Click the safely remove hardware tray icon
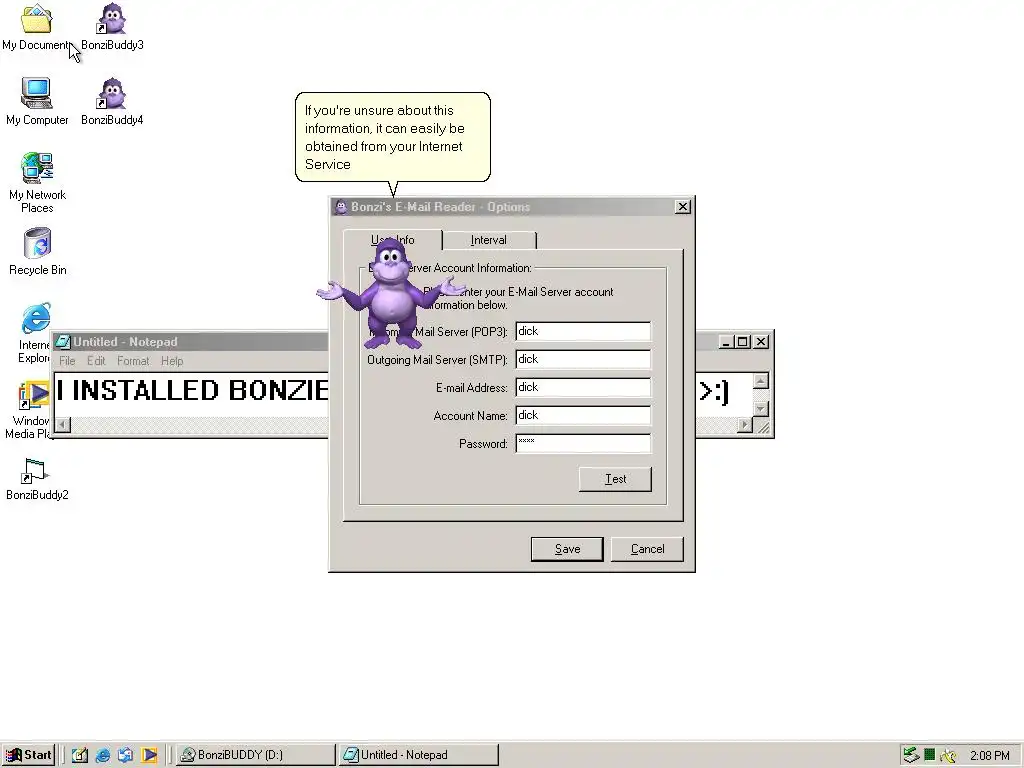Viewport: 1024px width, 768px height. click(911, 755)
